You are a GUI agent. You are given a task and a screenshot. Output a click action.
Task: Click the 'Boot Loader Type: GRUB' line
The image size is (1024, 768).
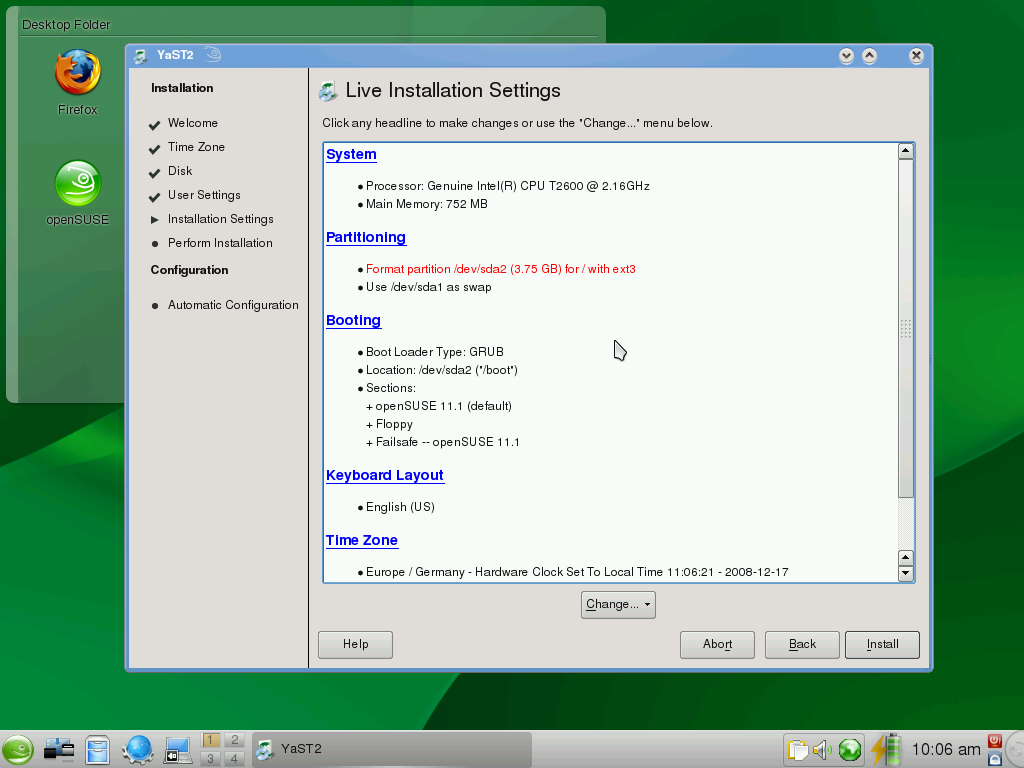(434, 352)
